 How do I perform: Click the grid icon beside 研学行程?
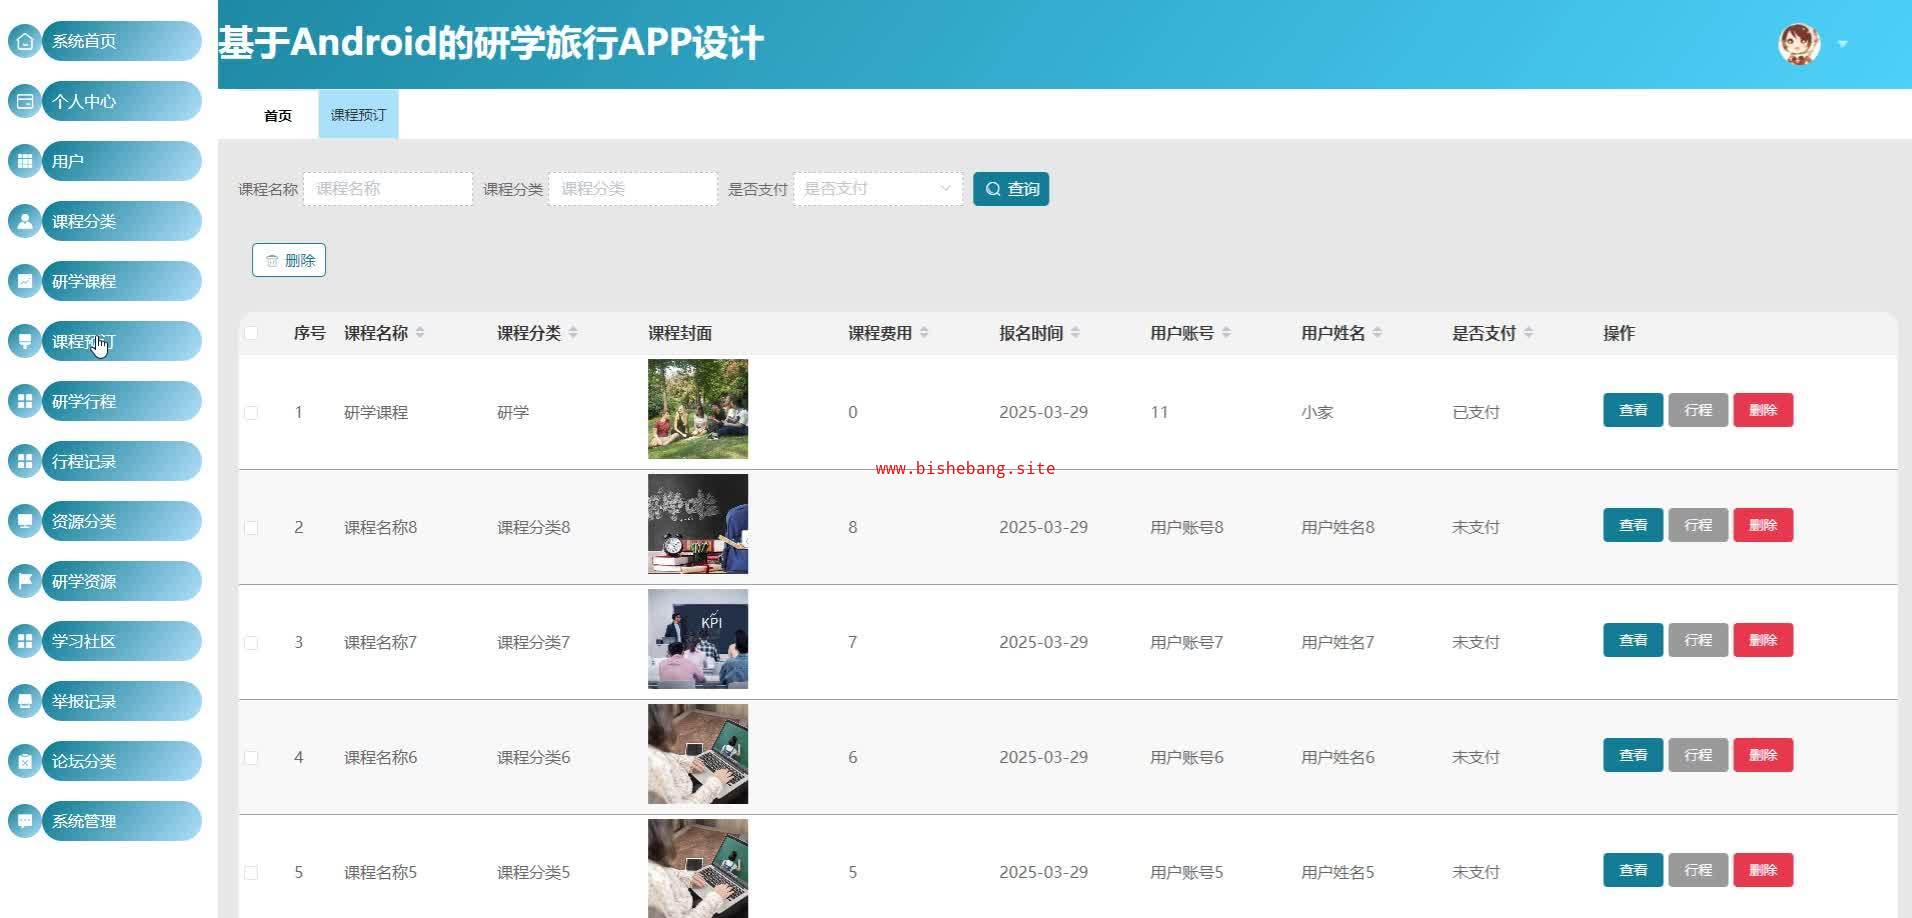click(25, 401)
